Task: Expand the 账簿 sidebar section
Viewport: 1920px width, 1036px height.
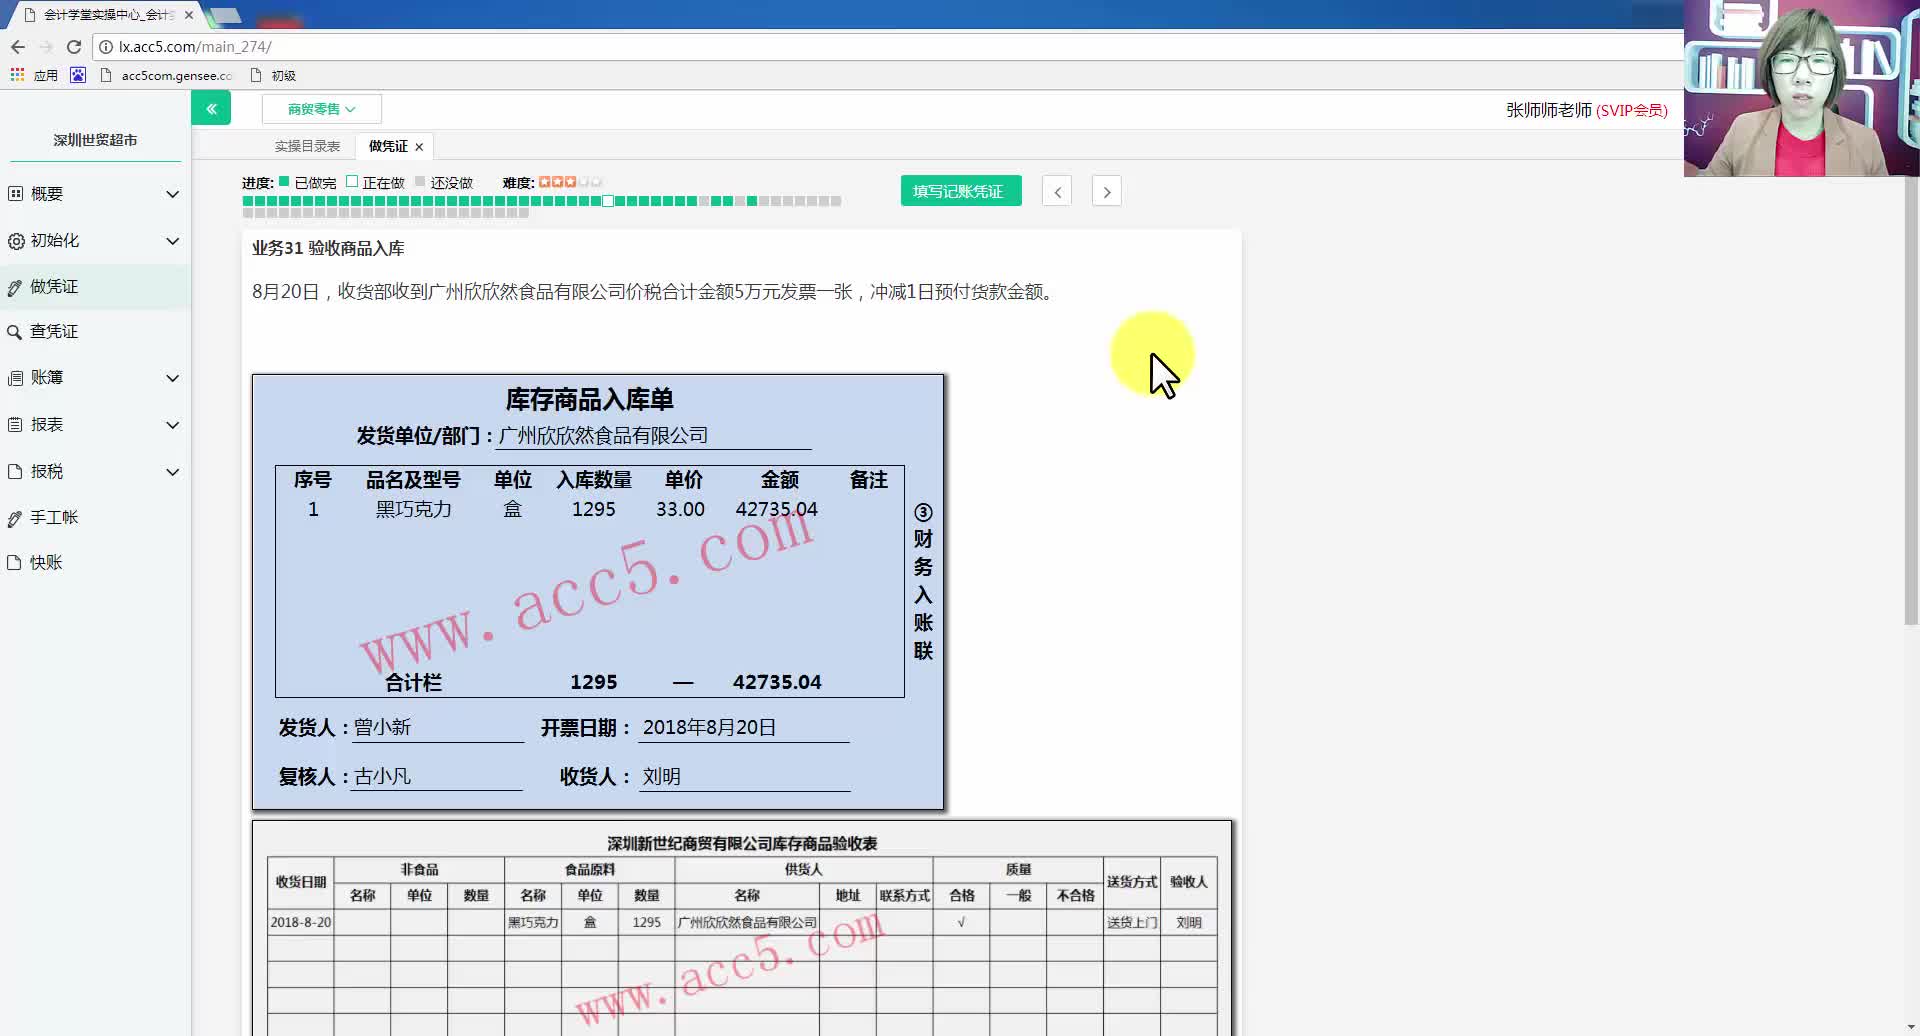Action: 45,377
